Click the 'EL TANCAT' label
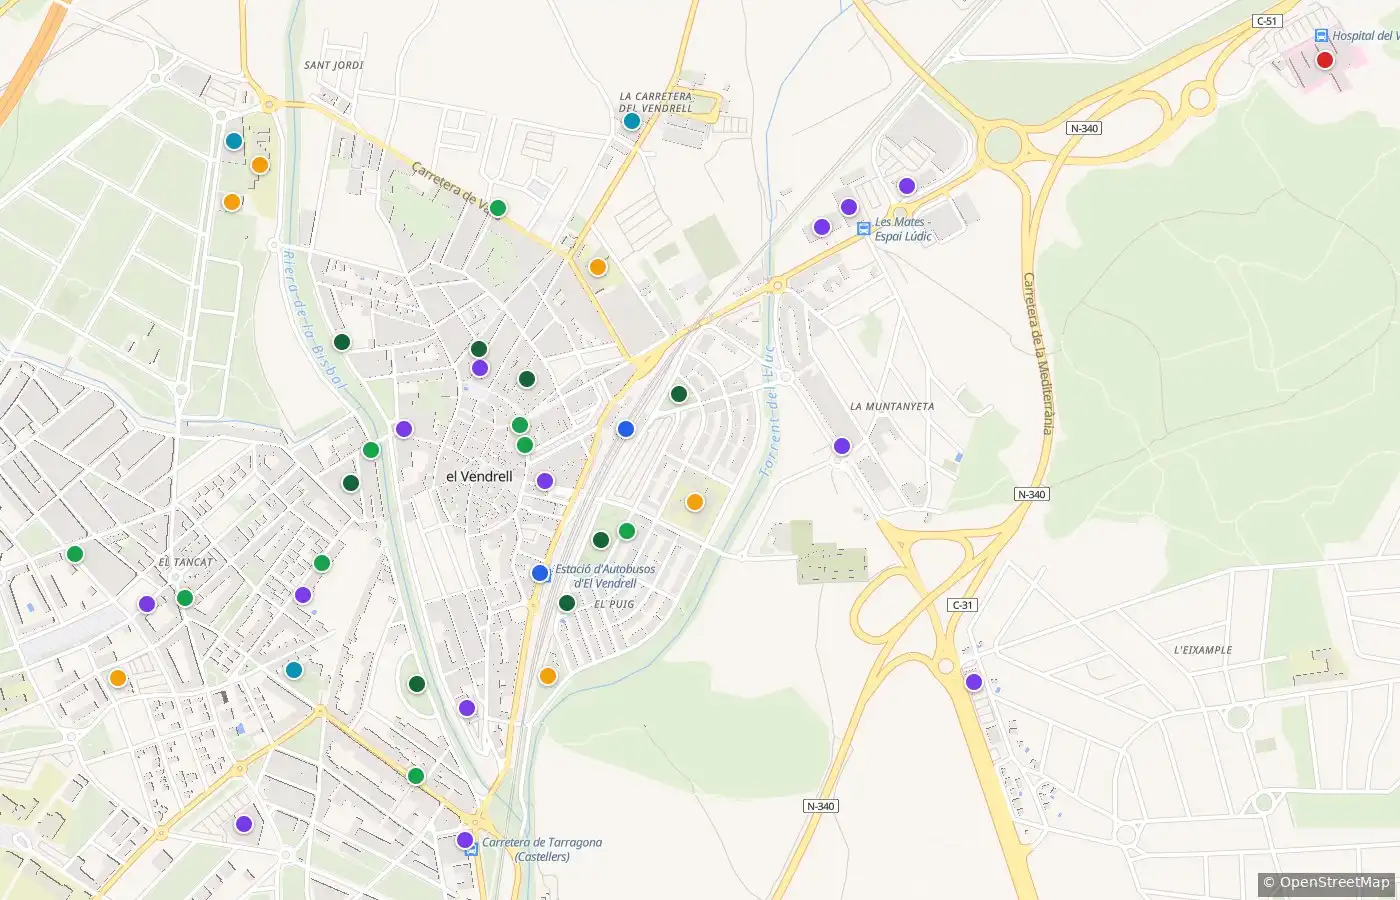Image resolution: width=1400 pixels, height=900 pixels. click(x=186, y=562)
